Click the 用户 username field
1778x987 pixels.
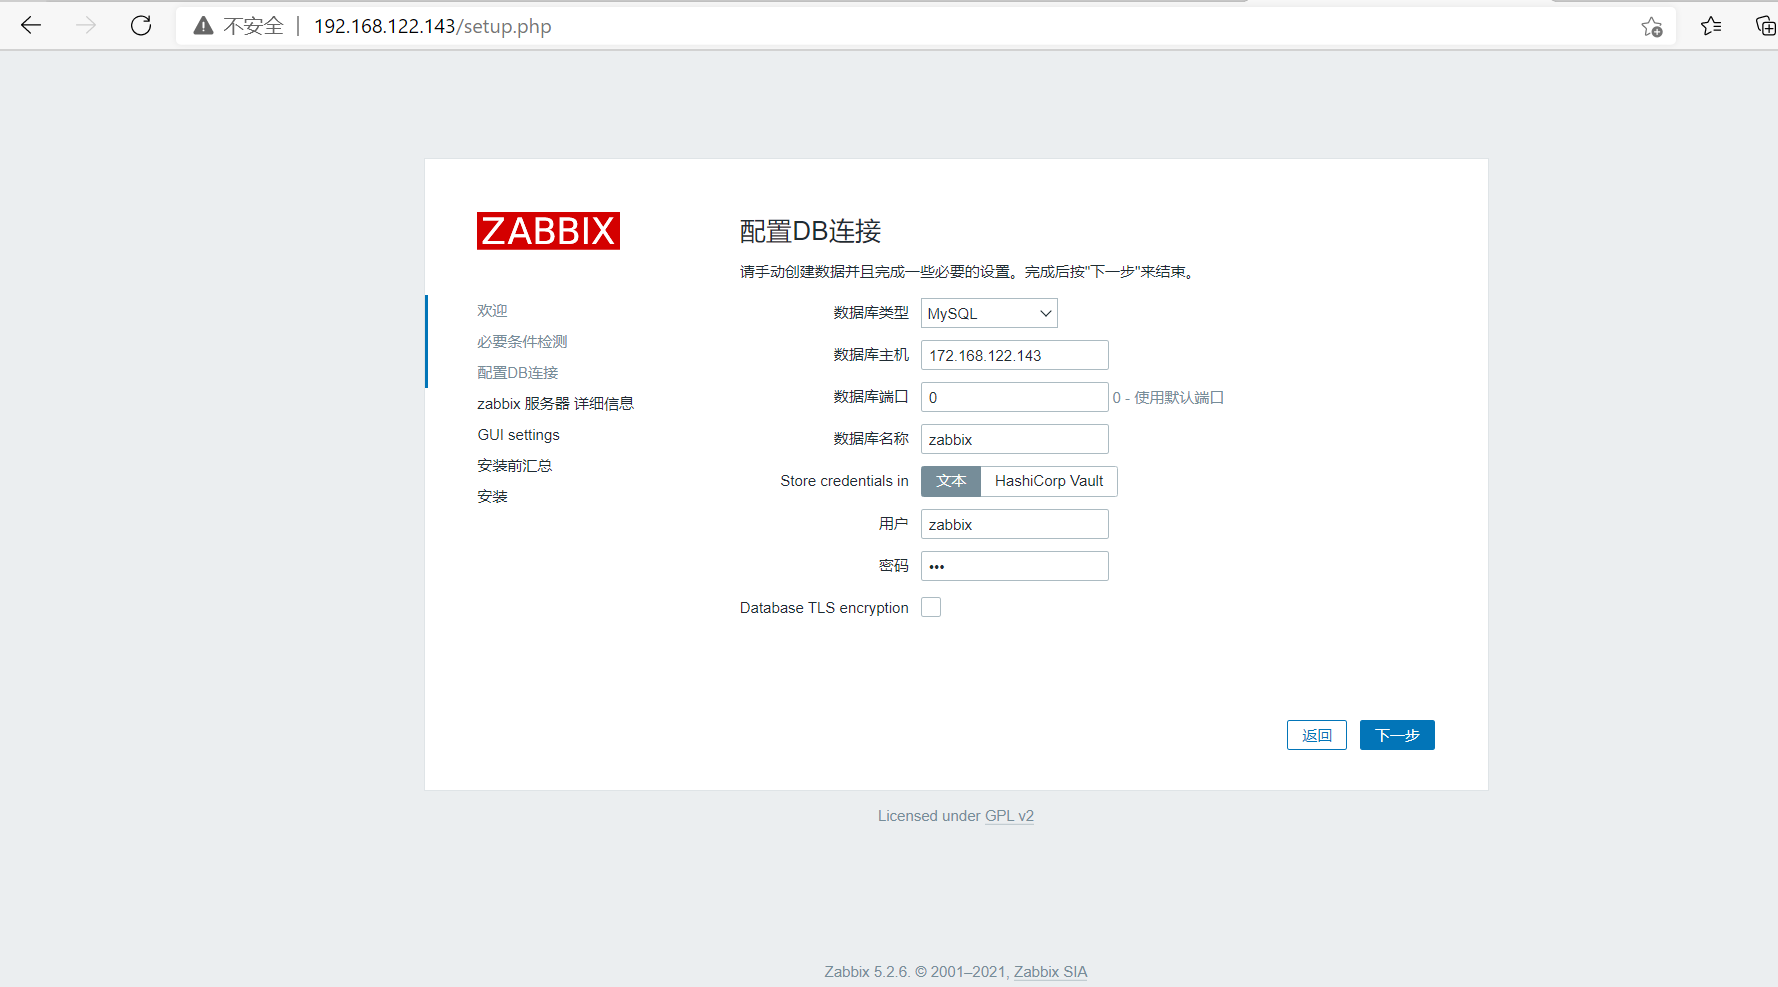(x=1014, y=524)
